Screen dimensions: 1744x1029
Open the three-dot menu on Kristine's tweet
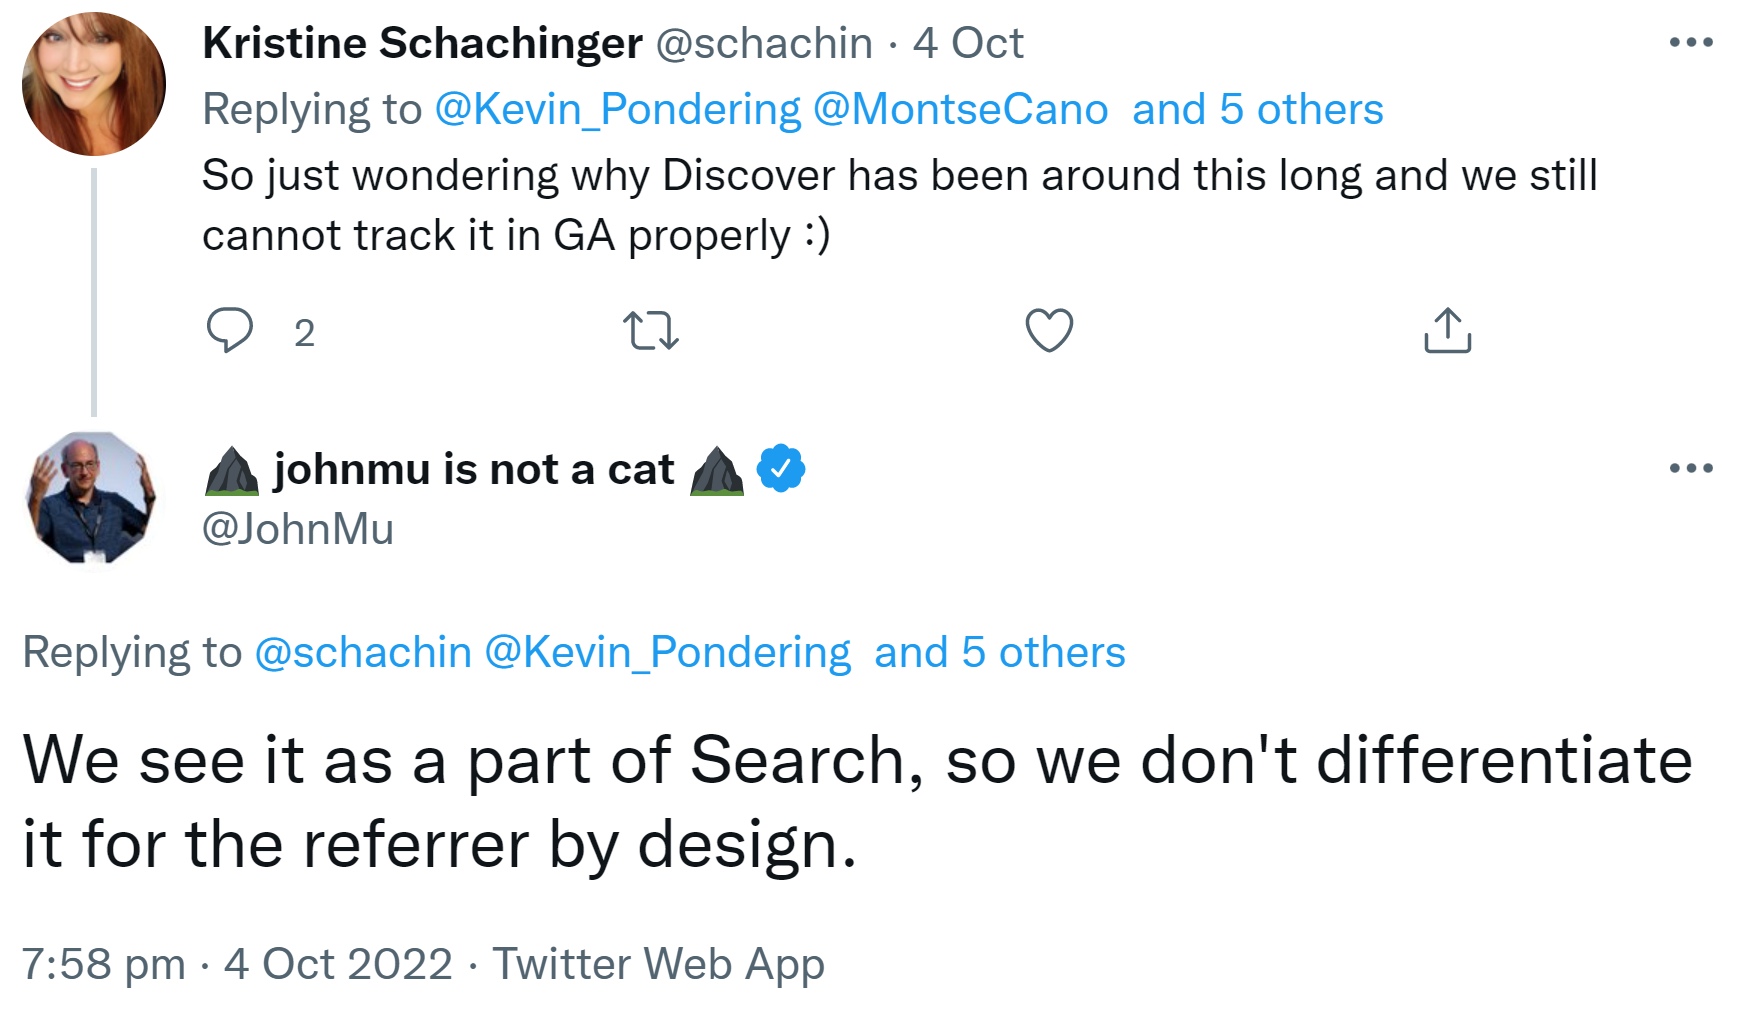point(1692,40)
